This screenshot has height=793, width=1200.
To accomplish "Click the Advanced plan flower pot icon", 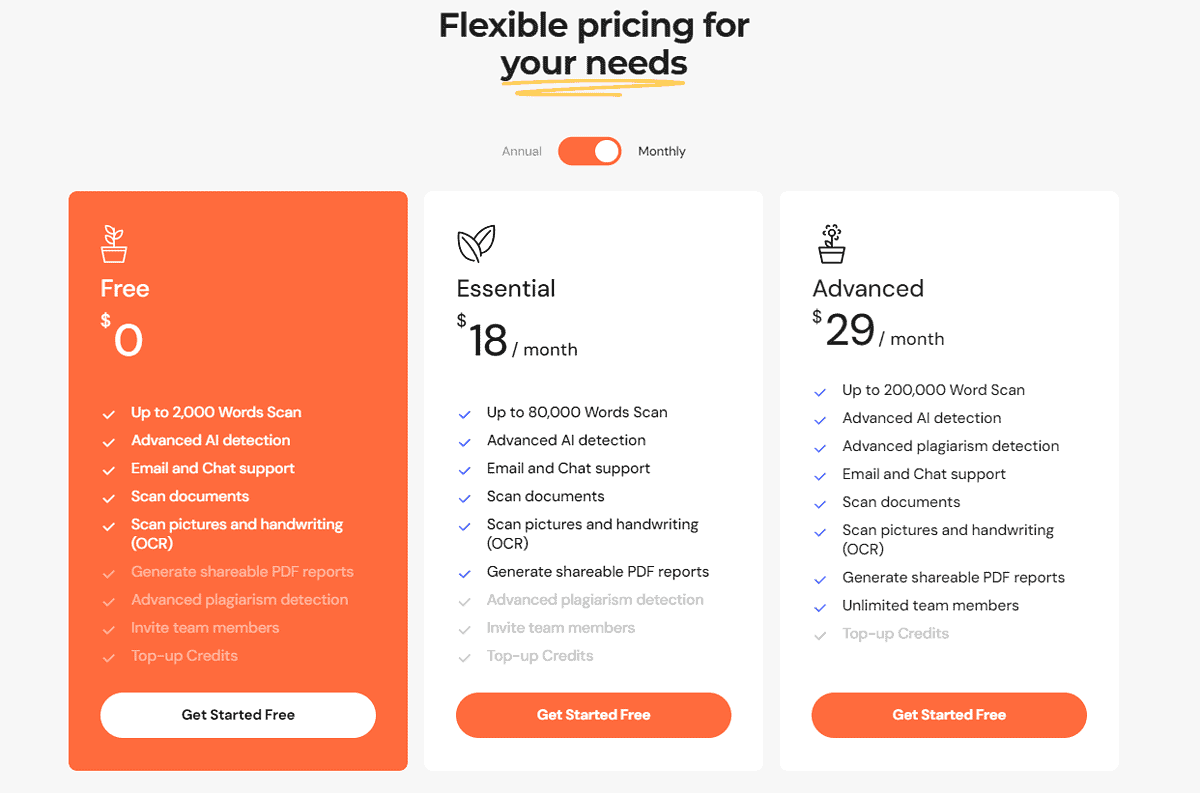I will (830, 244).
